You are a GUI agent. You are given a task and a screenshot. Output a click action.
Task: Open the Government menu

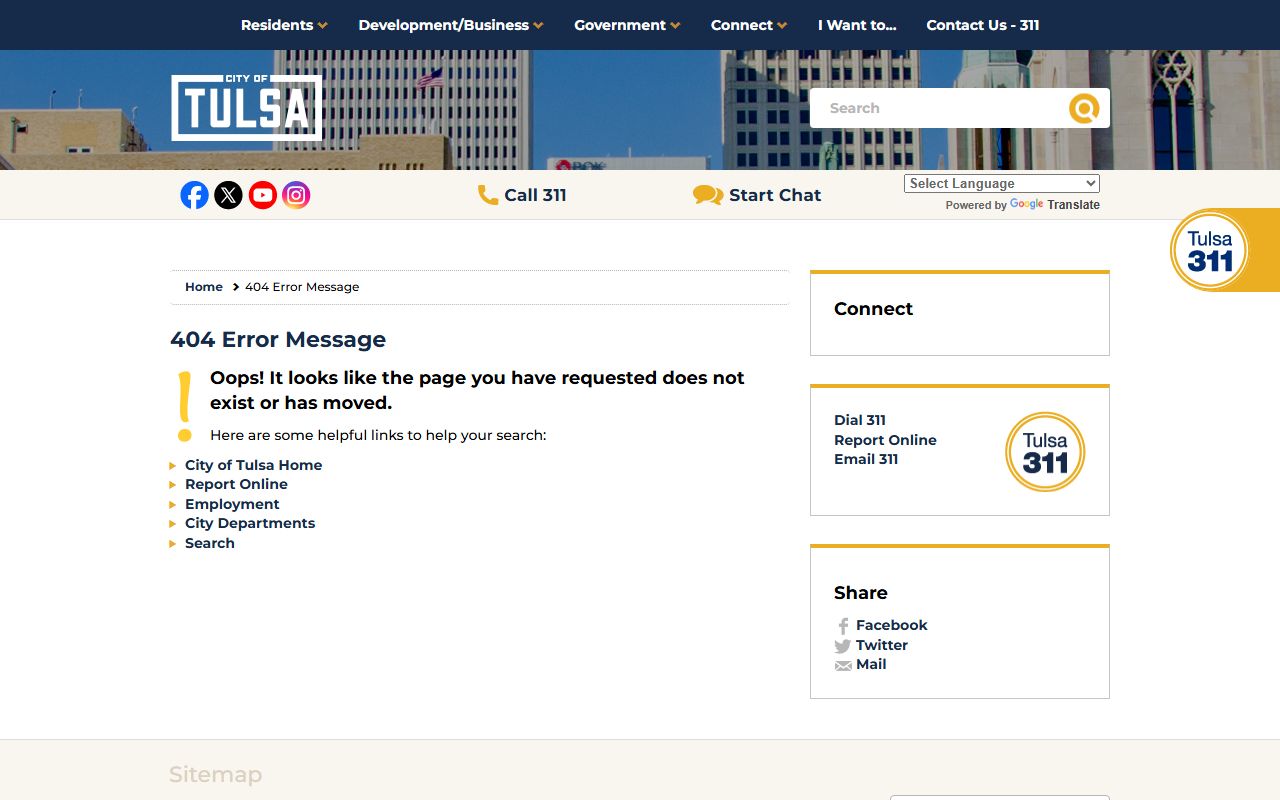click(x=626, y=25)
